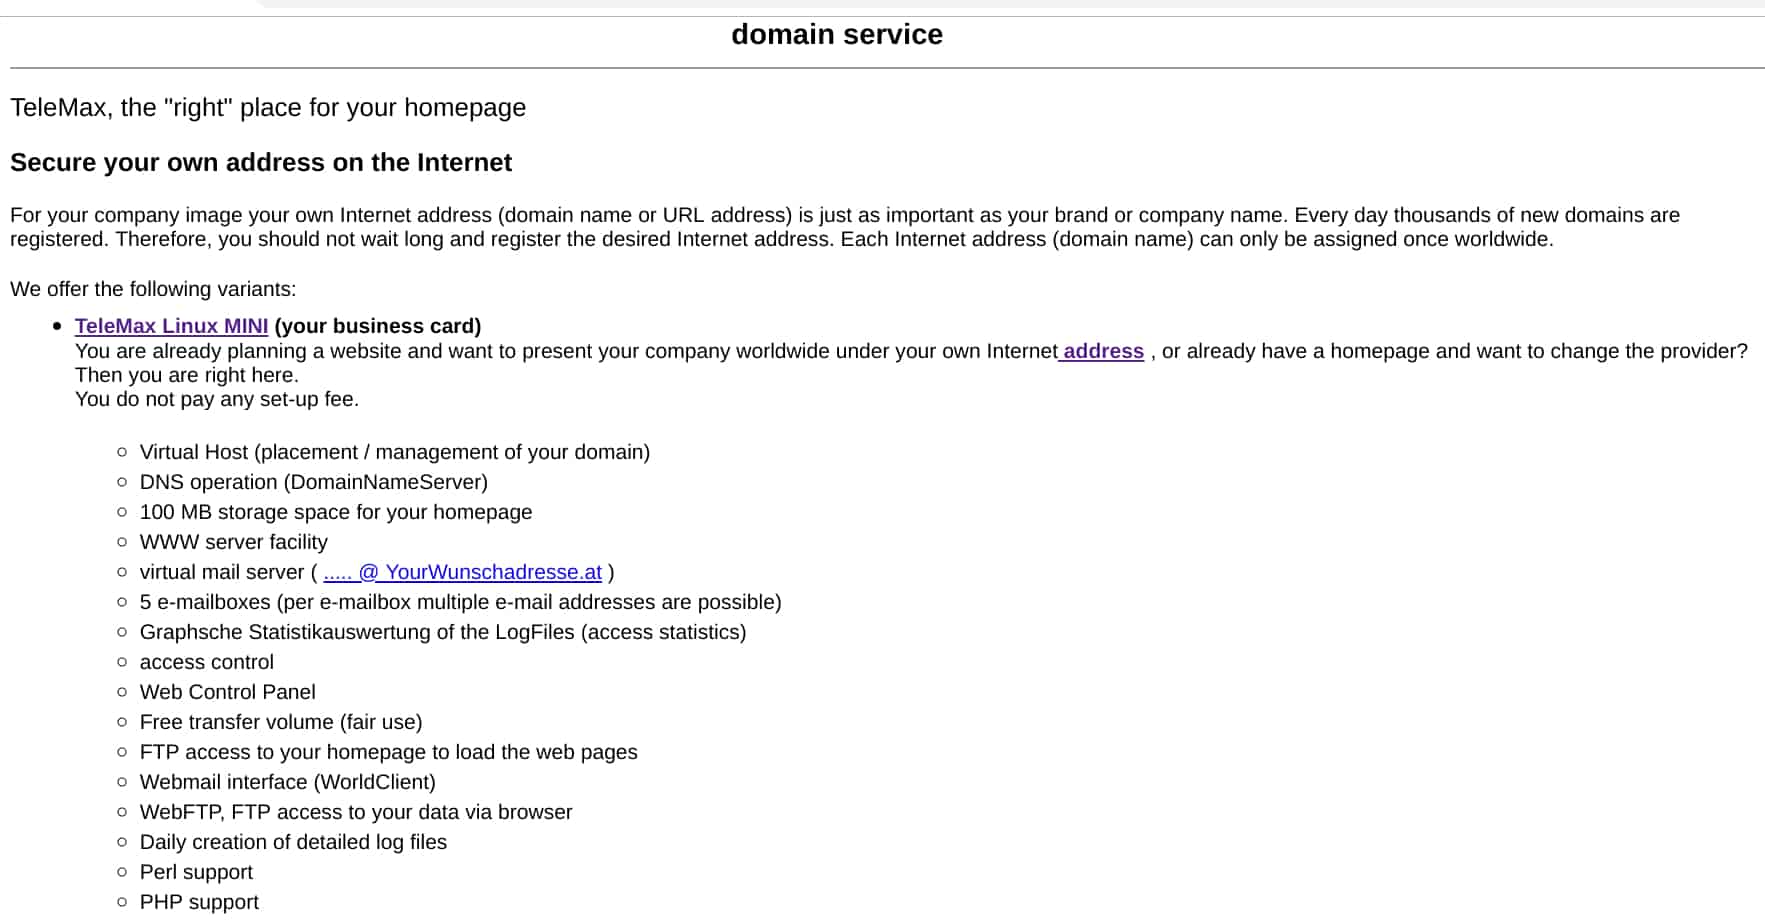Select 'DNS operation (DomainNameServer)' list item

tap(314, 482)
